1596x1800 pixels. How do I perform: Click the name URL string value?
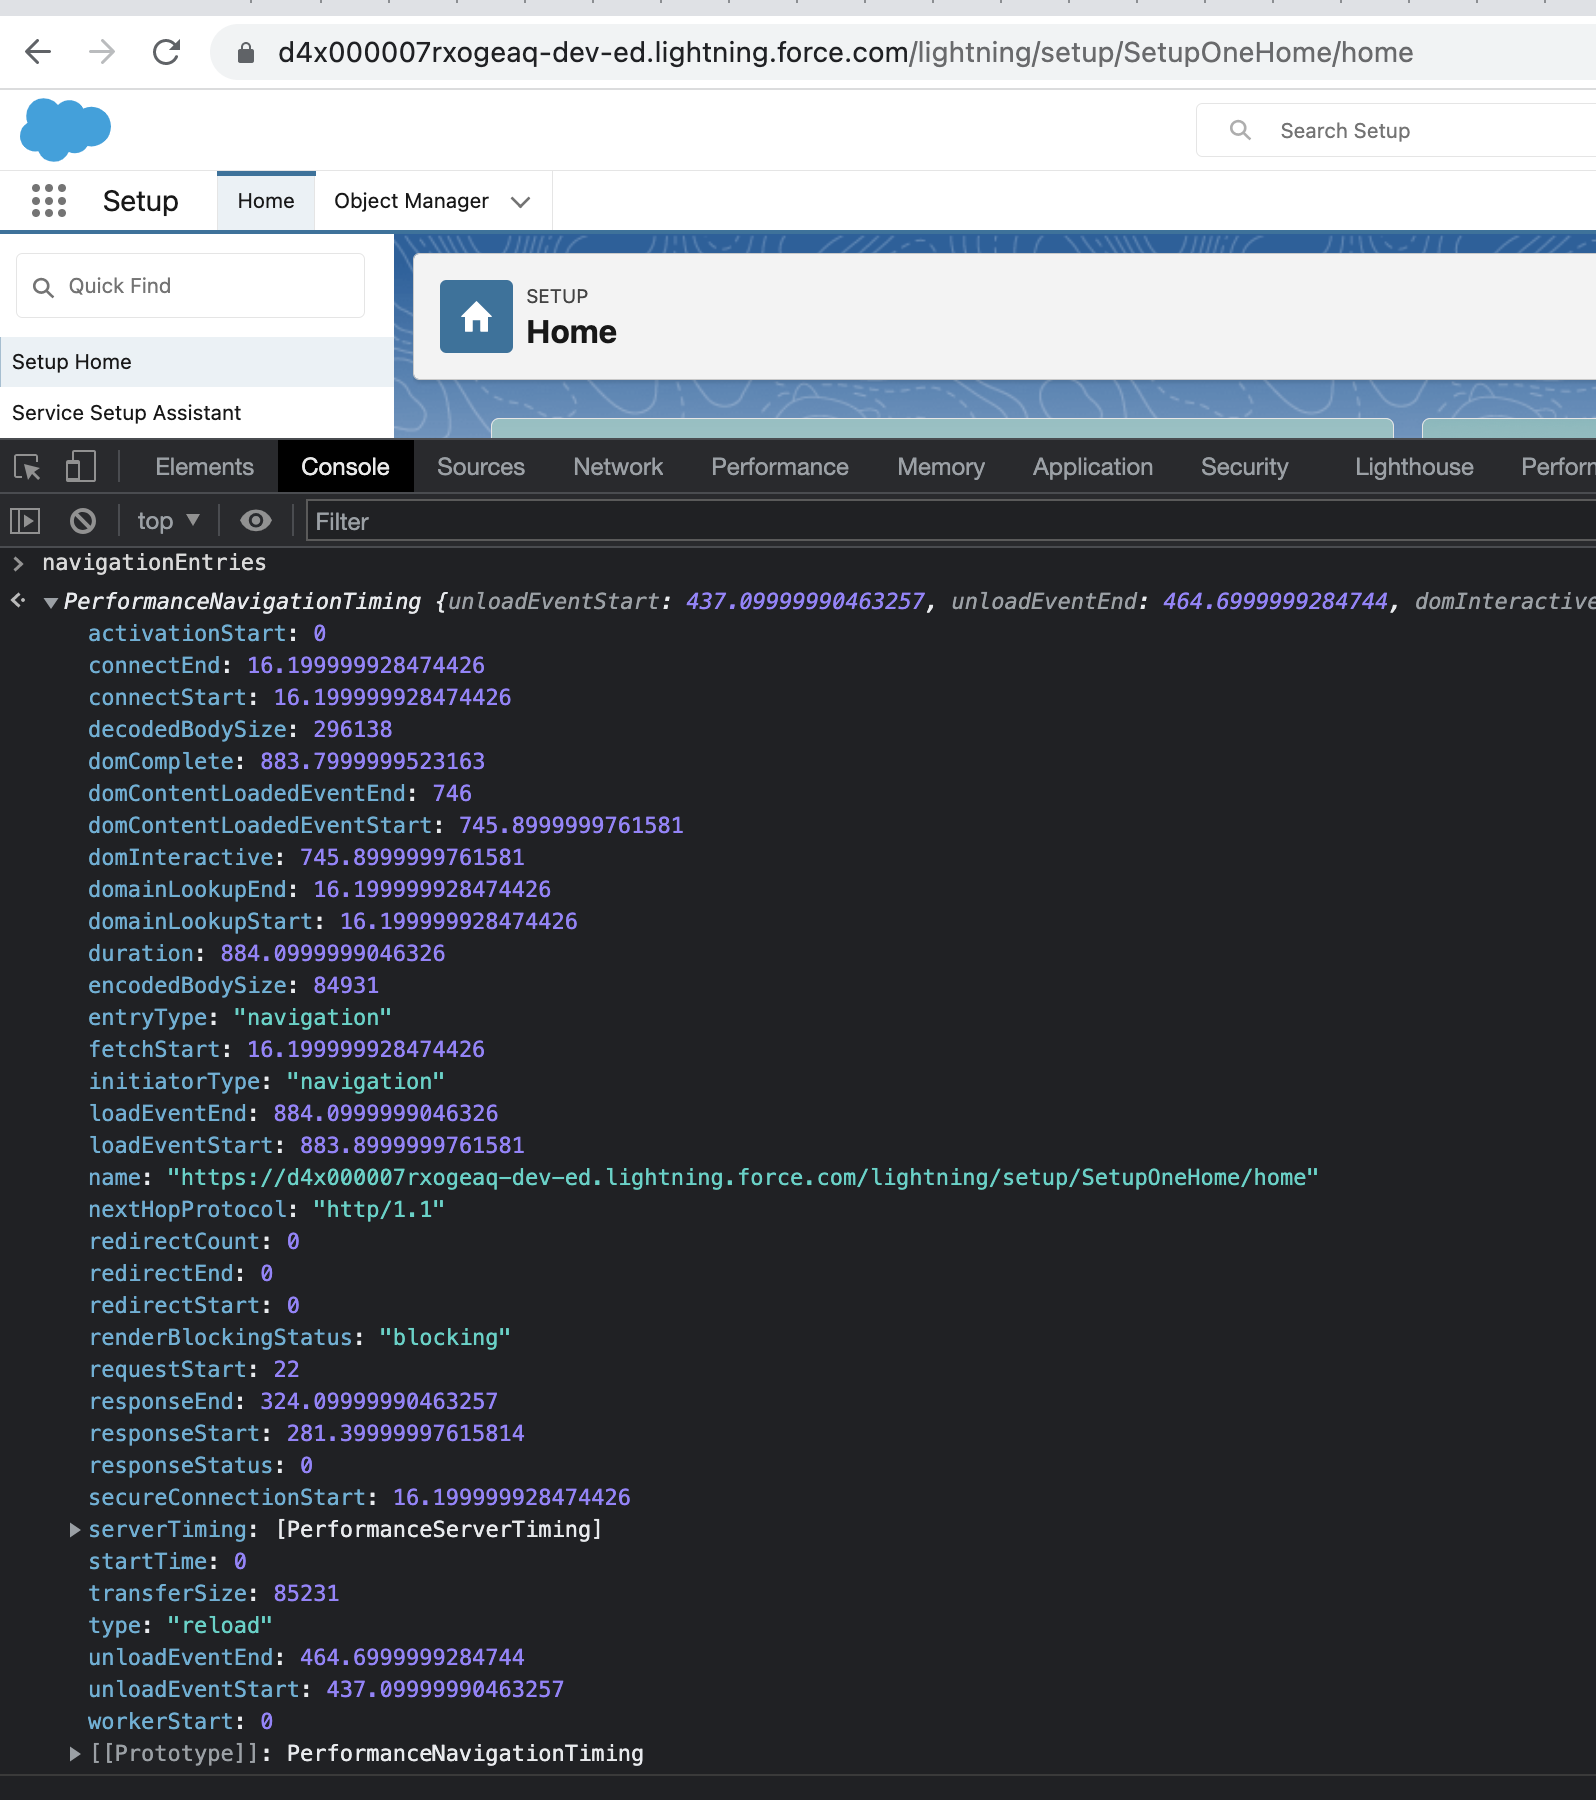click(742, 1177)
